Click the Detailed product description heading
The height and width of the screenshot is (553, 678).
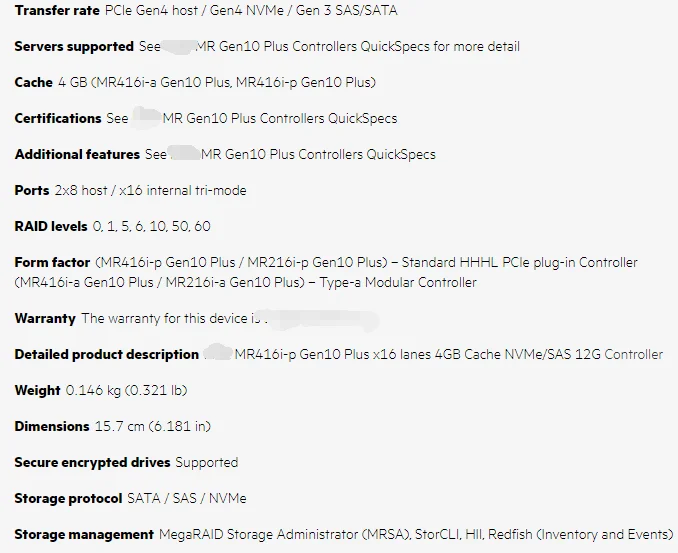pos(107,354)
